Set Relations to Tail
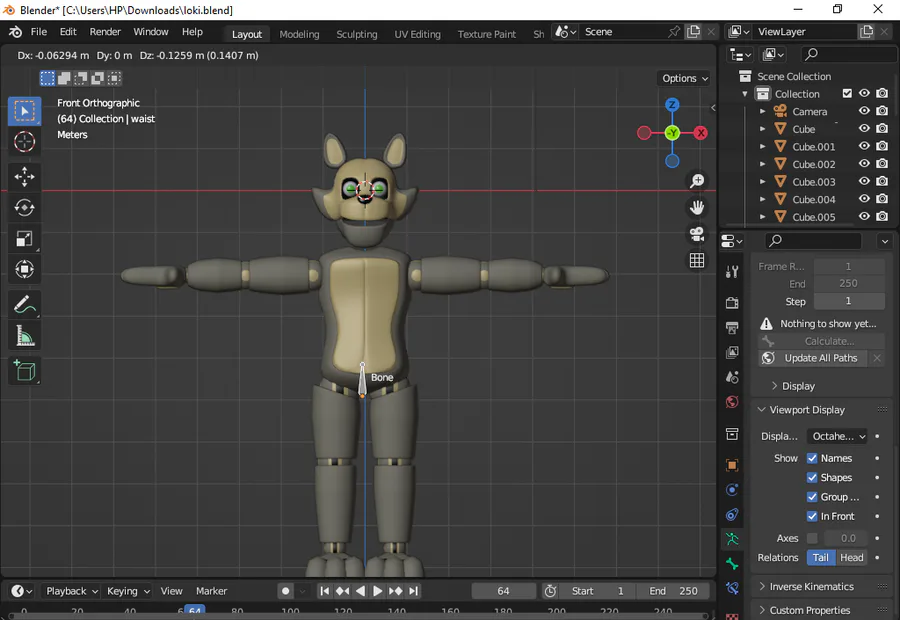 coord(820,557)
